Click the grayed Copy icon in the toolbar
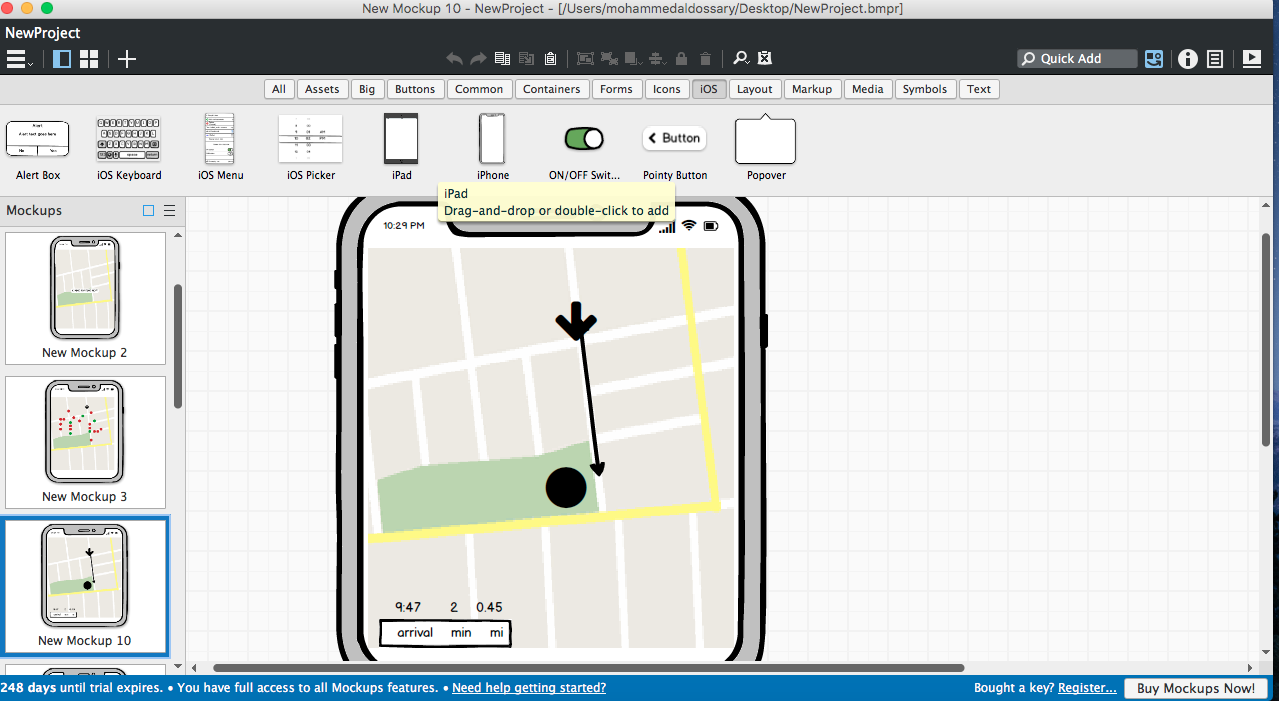Image resolution: width=1279 pixels, height=701 pixels. pos(526,59)
